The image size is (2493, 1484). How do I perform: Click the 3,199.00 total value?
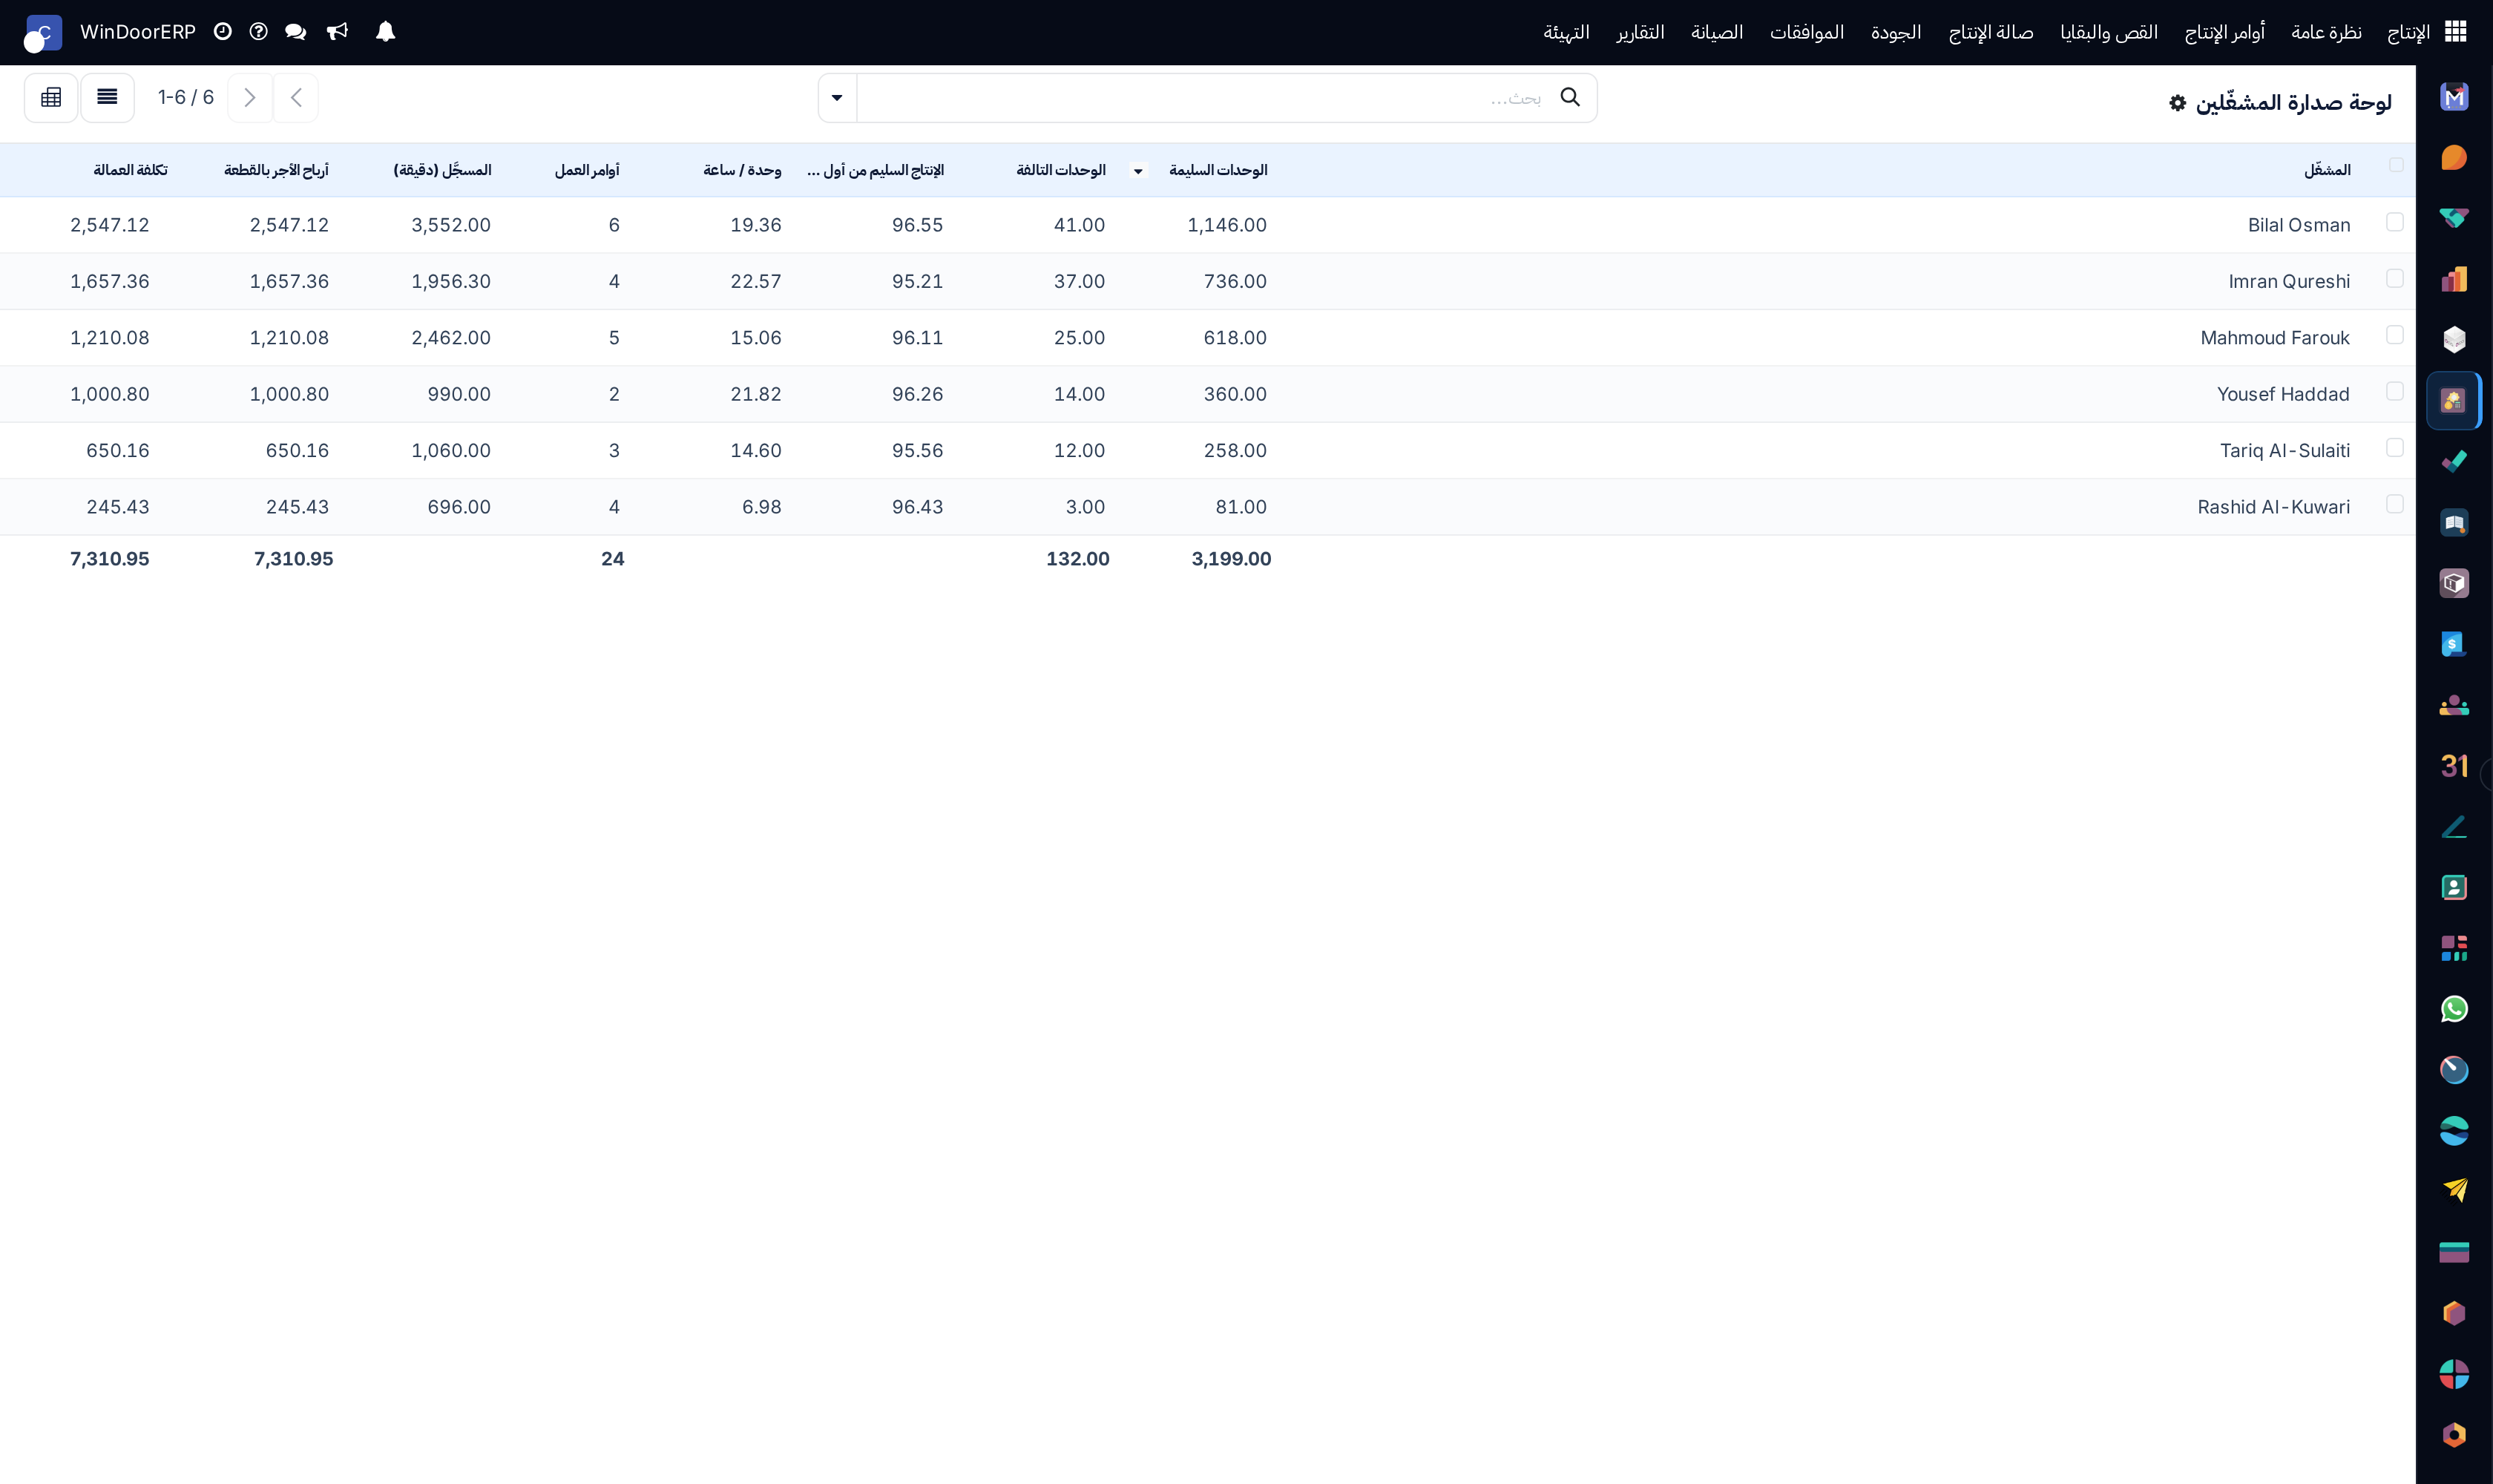coord(1231,559)
